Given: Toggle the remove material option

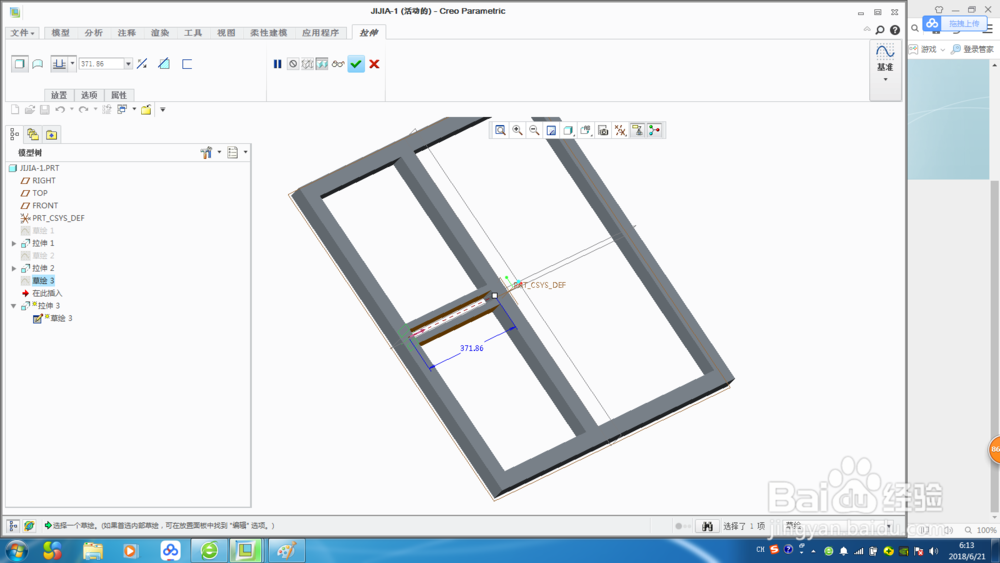Looking at the screenshot, I should [164, 64].
